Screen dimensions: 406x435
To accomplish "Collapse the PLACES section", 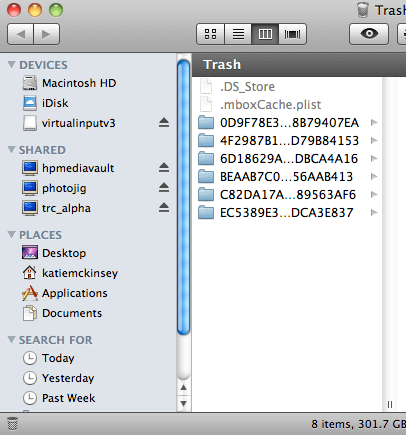I will coord(12,235).
